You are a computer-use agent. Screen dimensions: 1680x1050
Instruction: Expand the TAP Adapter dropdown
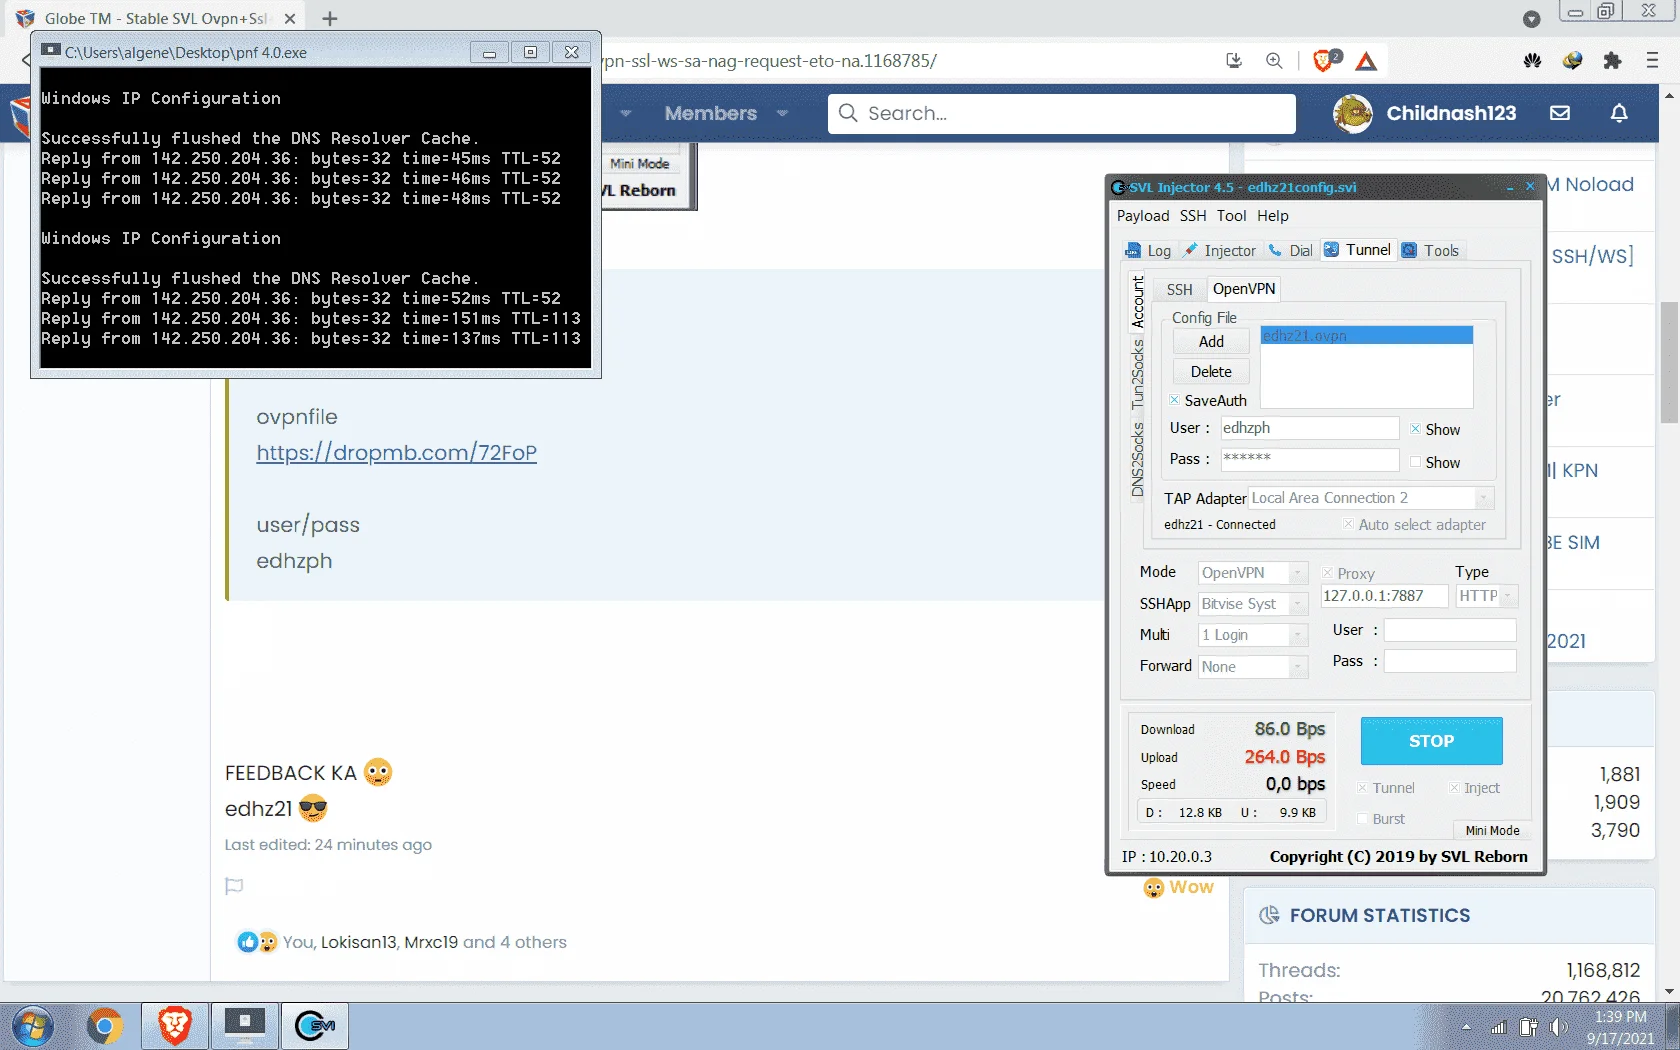[x=1484, y=498]
